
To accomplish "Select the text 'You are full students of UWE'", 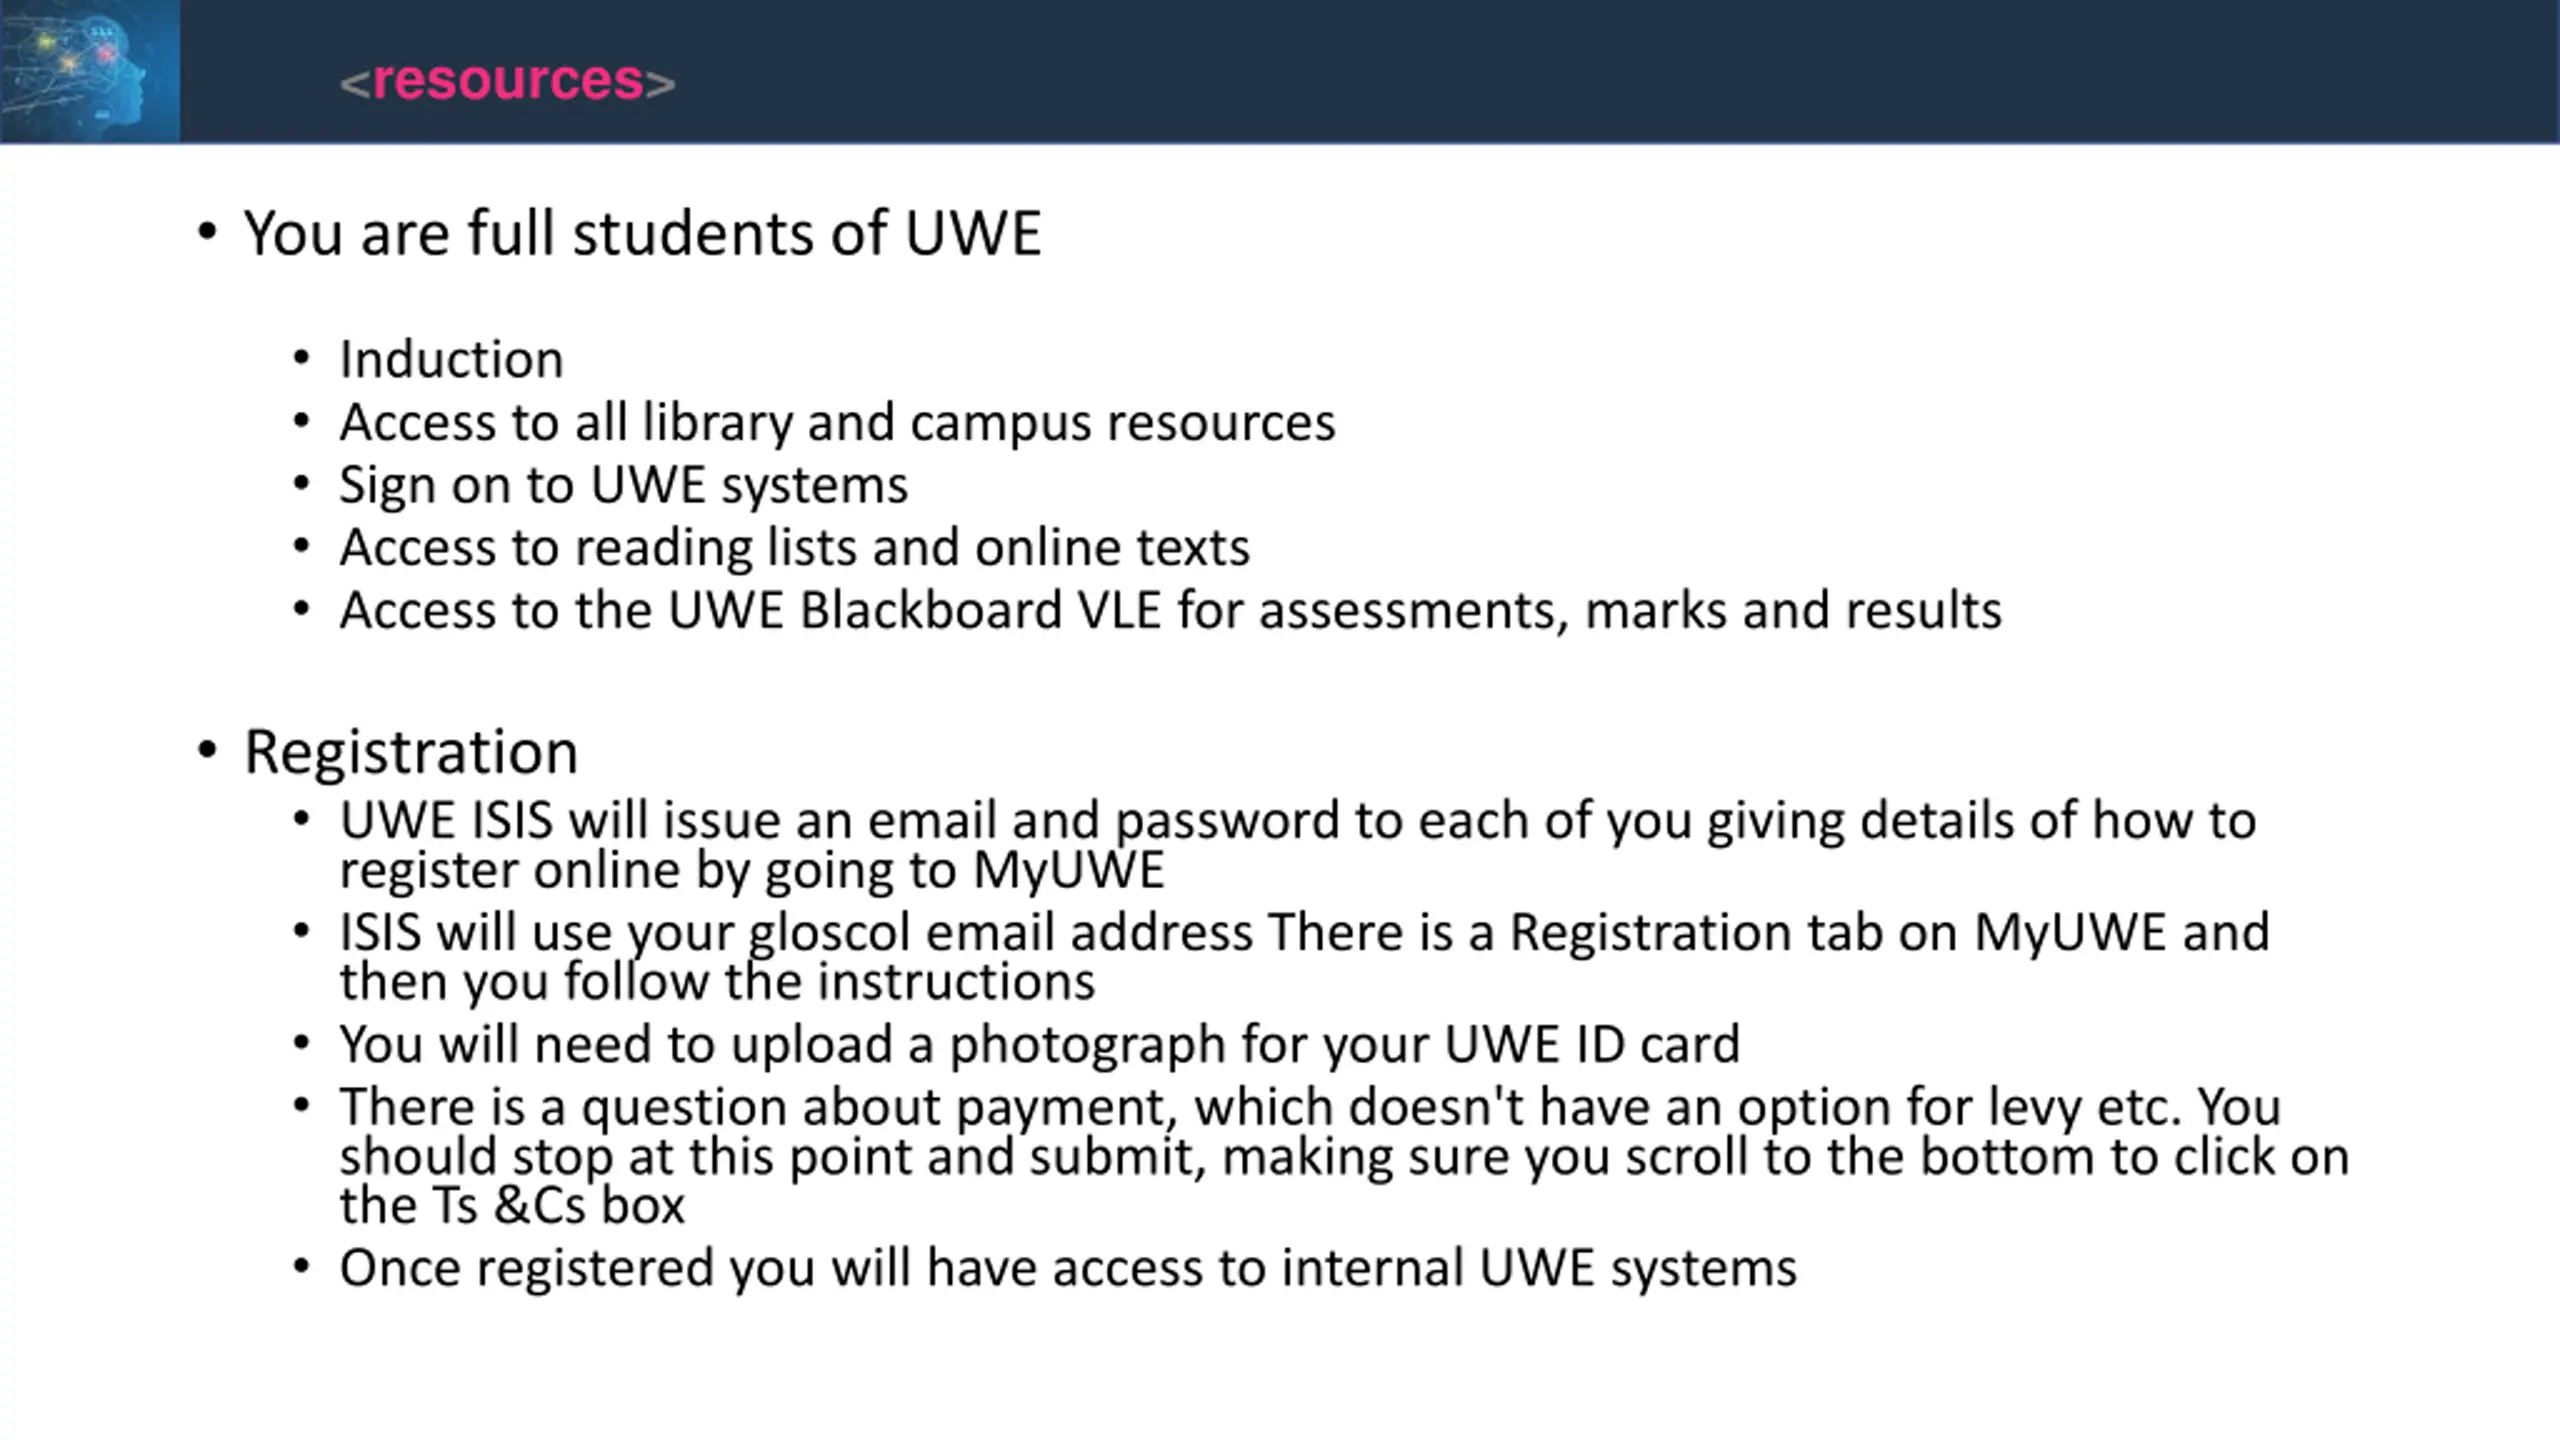I will click(x=643, y=233).
